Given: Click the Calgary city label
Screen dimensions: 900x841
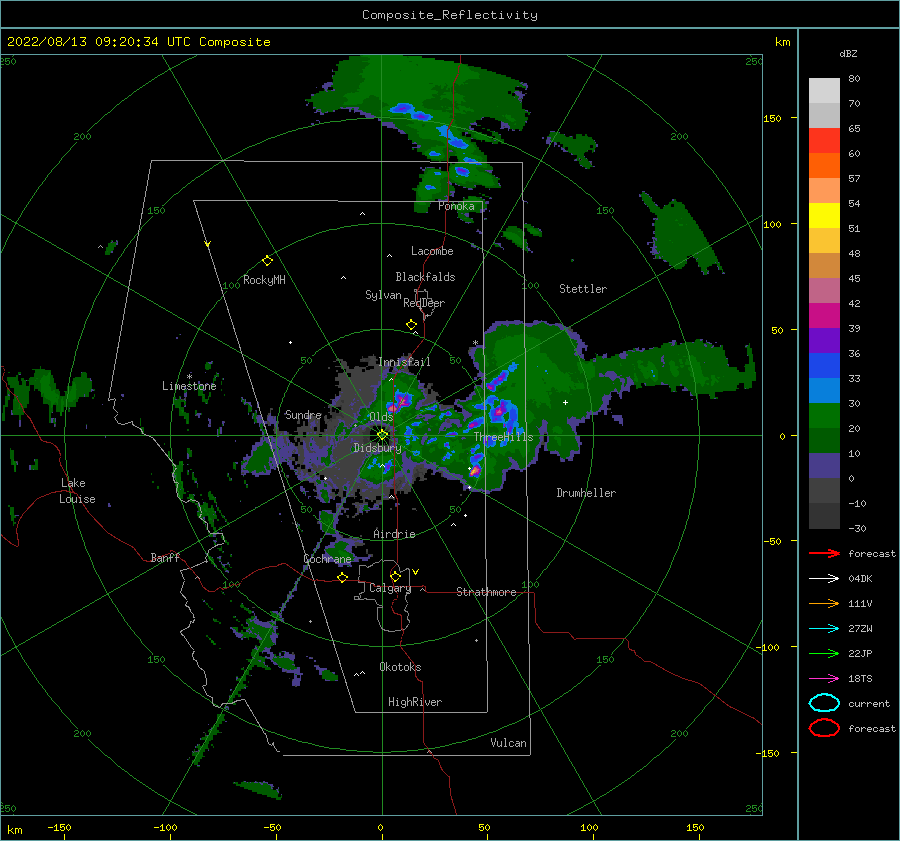Looking at the screenshot, I should click(x=390, y=588).
